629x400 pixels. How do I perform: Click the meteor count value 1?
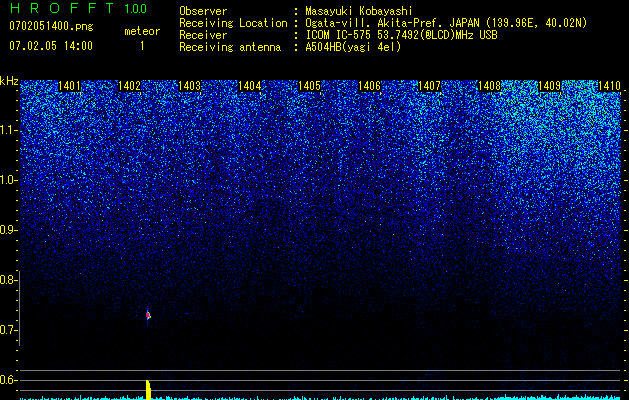(x=142, y=46)
